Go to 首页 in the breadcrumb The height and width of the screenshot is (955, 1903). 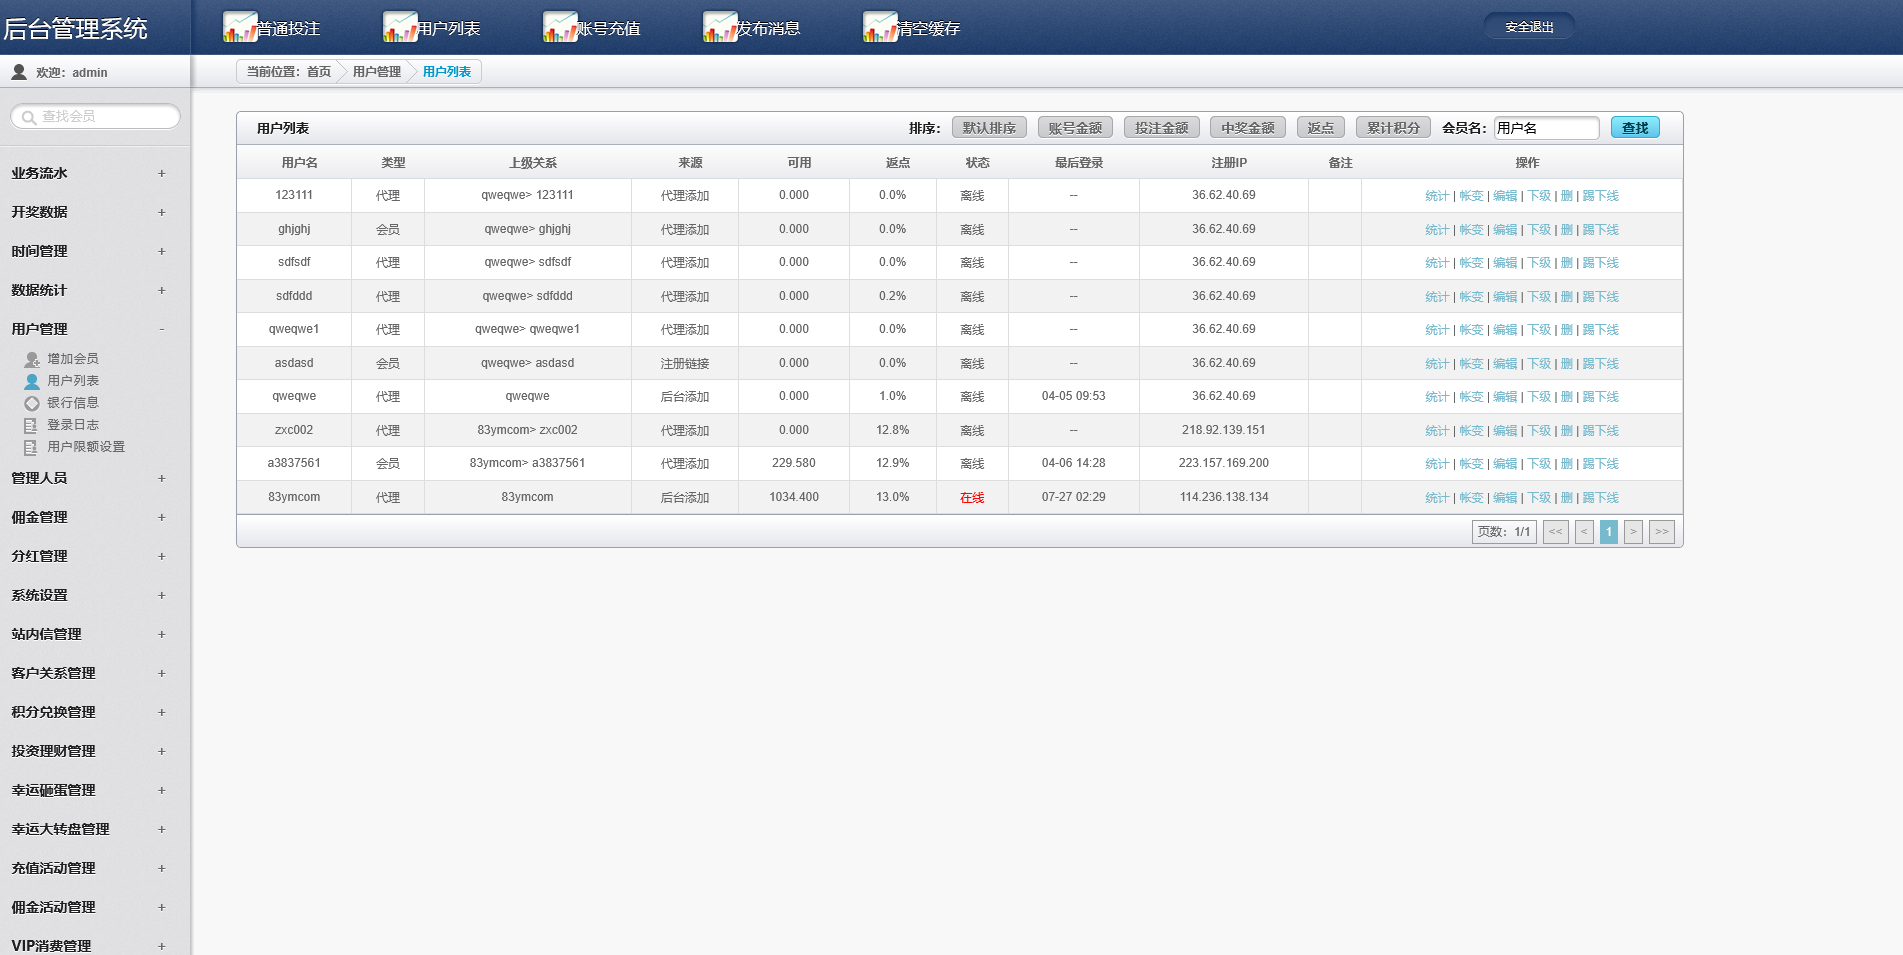pyautogui.click(x=319, y=72)
